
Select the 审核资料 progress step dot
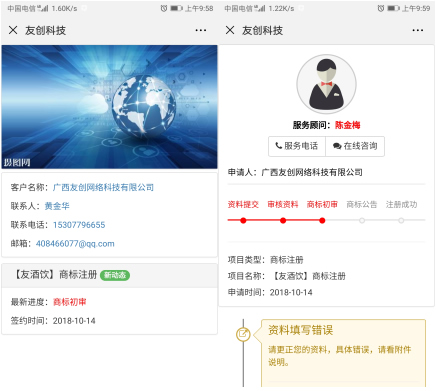[283, 220]
